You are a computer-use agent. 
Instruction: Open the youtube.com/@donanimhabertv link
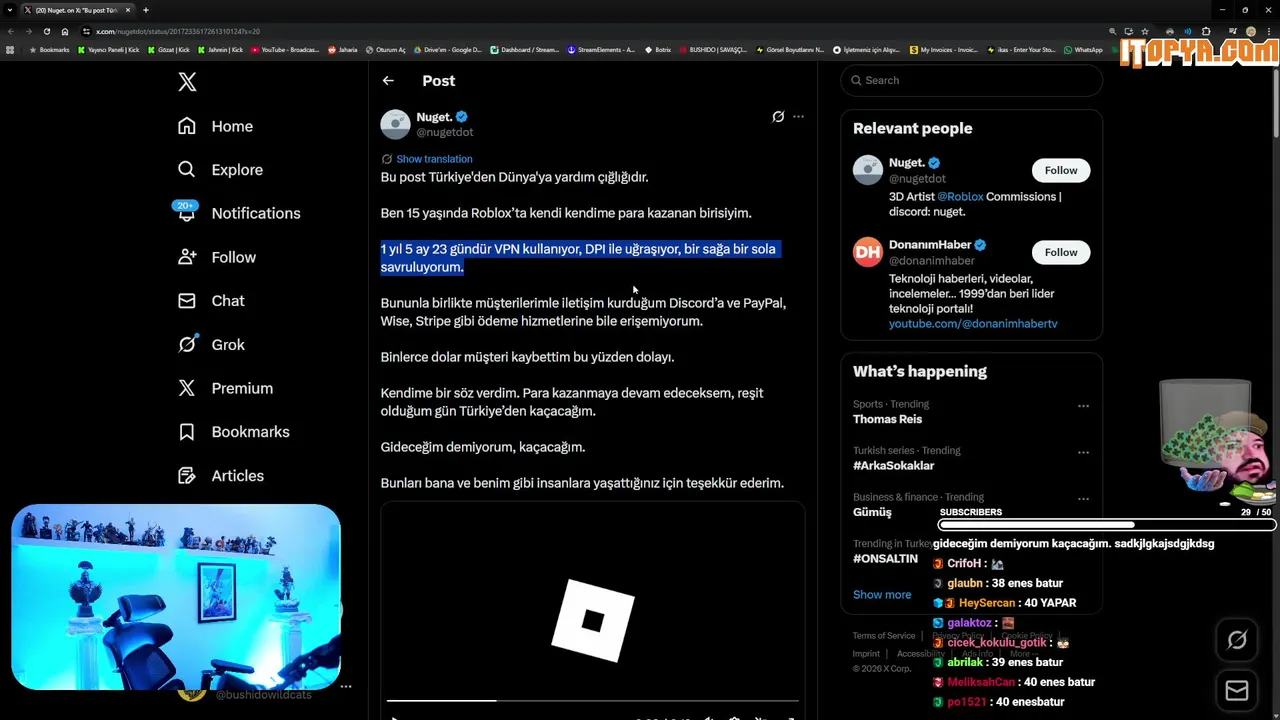[x=973, y=324]
